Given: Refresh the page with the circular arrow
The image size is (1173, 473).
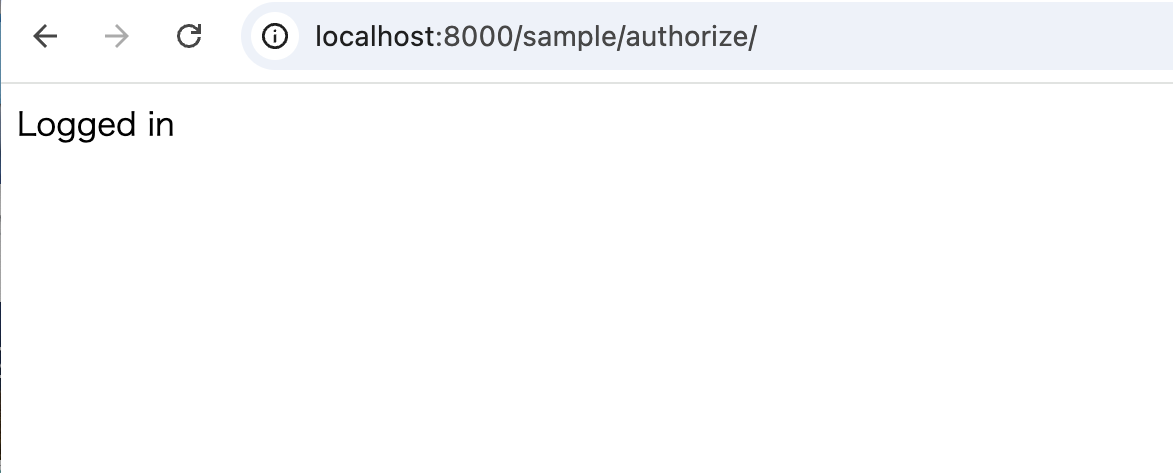Looking at the screenshot, I should (189, 36).
